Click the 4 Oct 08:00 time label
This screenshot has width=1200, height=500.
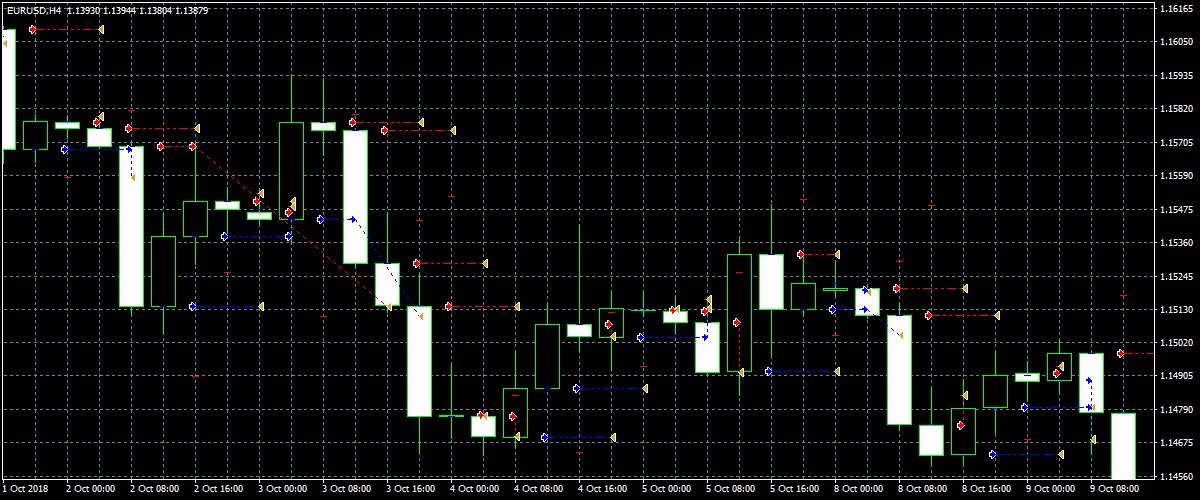tap(537, 490)
